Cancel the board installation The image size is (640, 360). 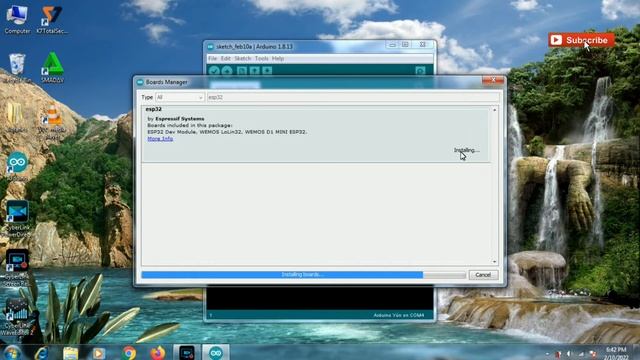coord(483,275)
